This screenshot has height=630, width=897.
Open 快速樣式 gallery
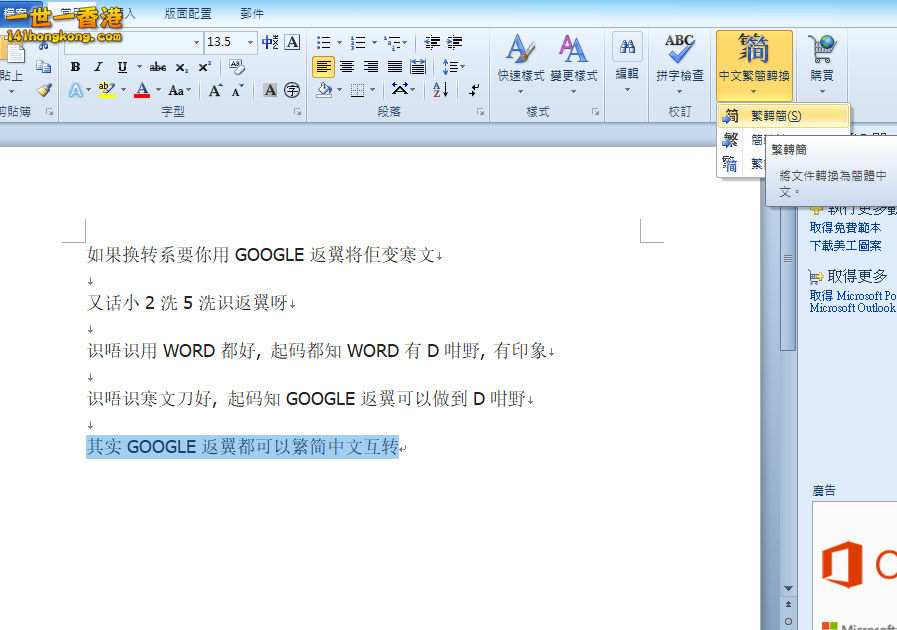(521, 64)
